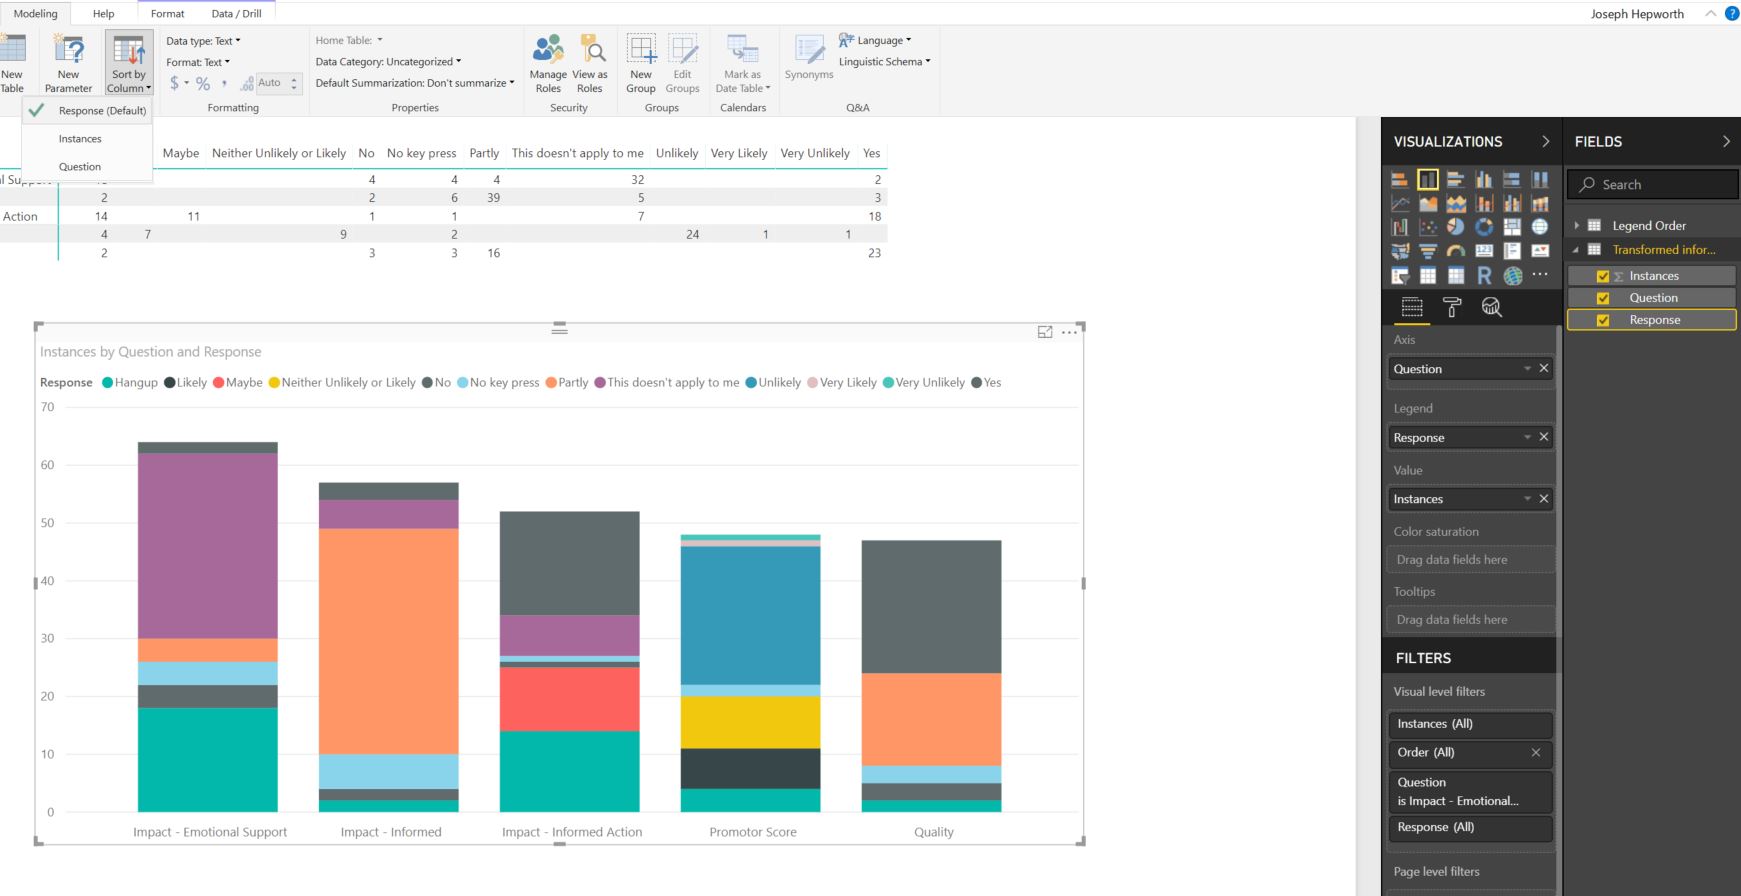Open the Format paint roller pane
Image resolution: width=1741 pixels, height=896 pixels.
coord(1452,307)
